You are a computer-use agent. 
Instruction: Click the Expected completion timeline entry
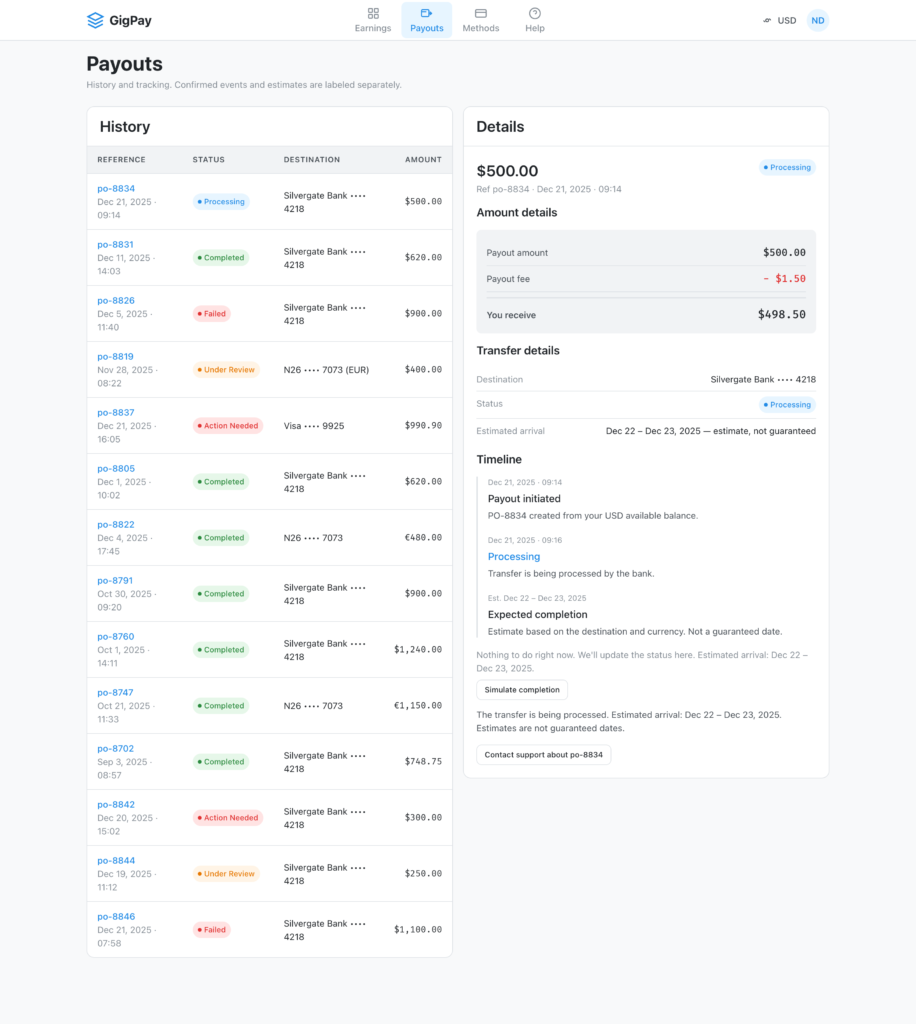(x=537, y=615)
